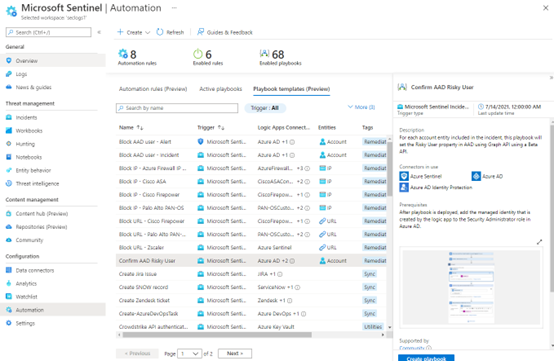Collapse the sidebar navigation pane
554x361 pixels.
99,32
